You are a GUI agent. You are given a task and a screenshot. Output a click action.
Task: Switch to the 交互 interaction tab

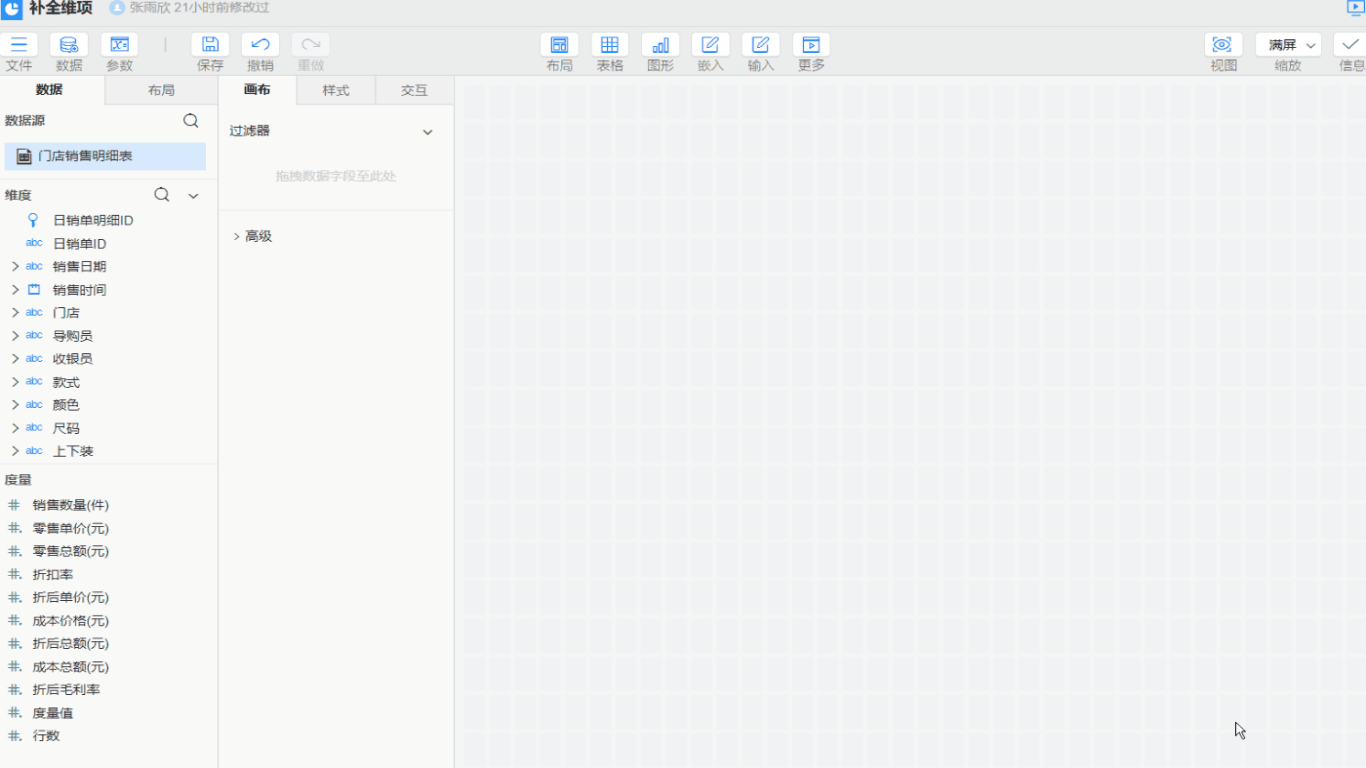coord(414,90)
